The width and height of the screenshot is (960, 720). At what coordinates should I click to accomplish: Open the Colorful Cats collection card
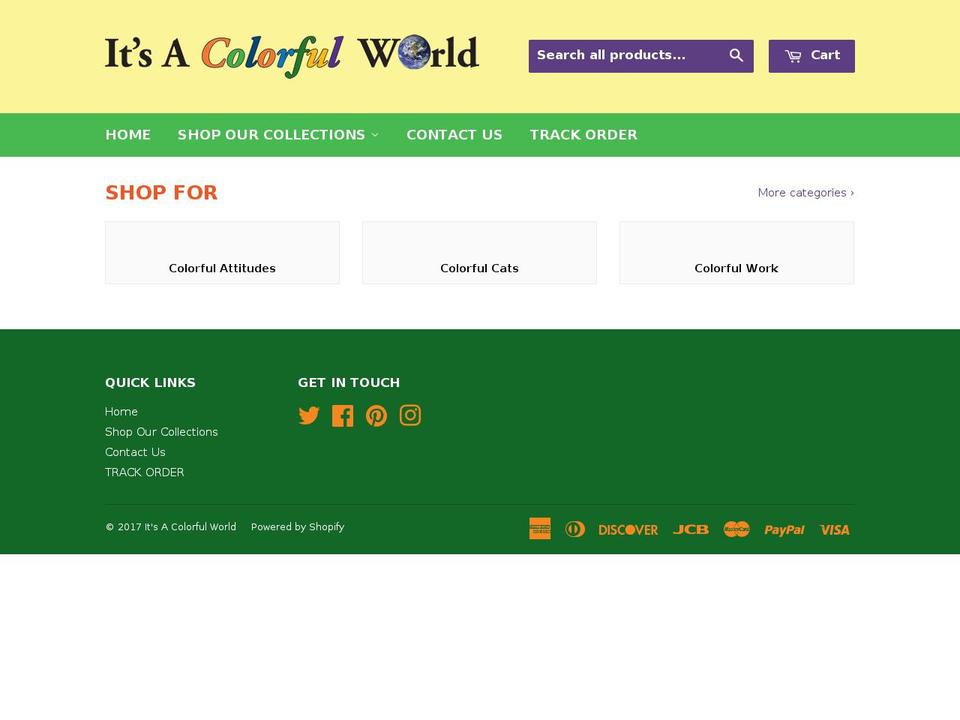pos(479,253)
